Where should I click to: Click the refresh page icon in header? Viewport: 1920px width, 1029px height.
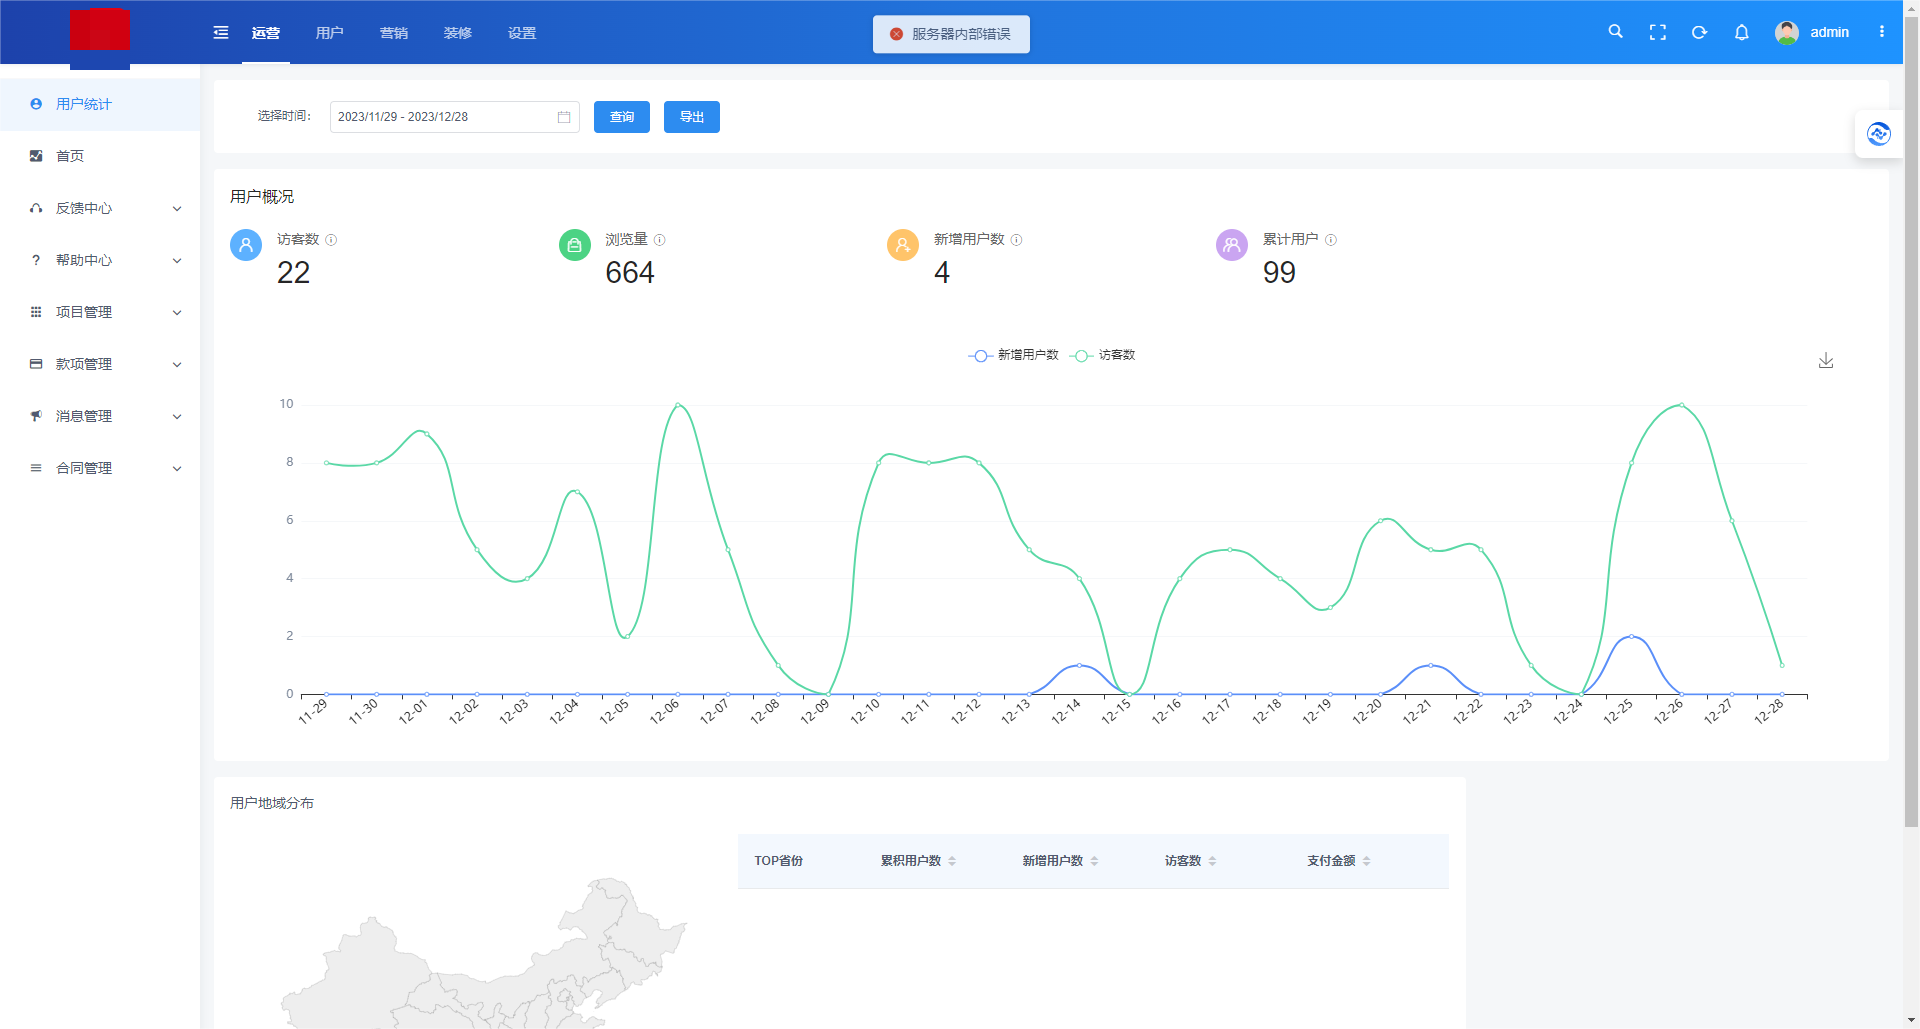coord(1699,32)
